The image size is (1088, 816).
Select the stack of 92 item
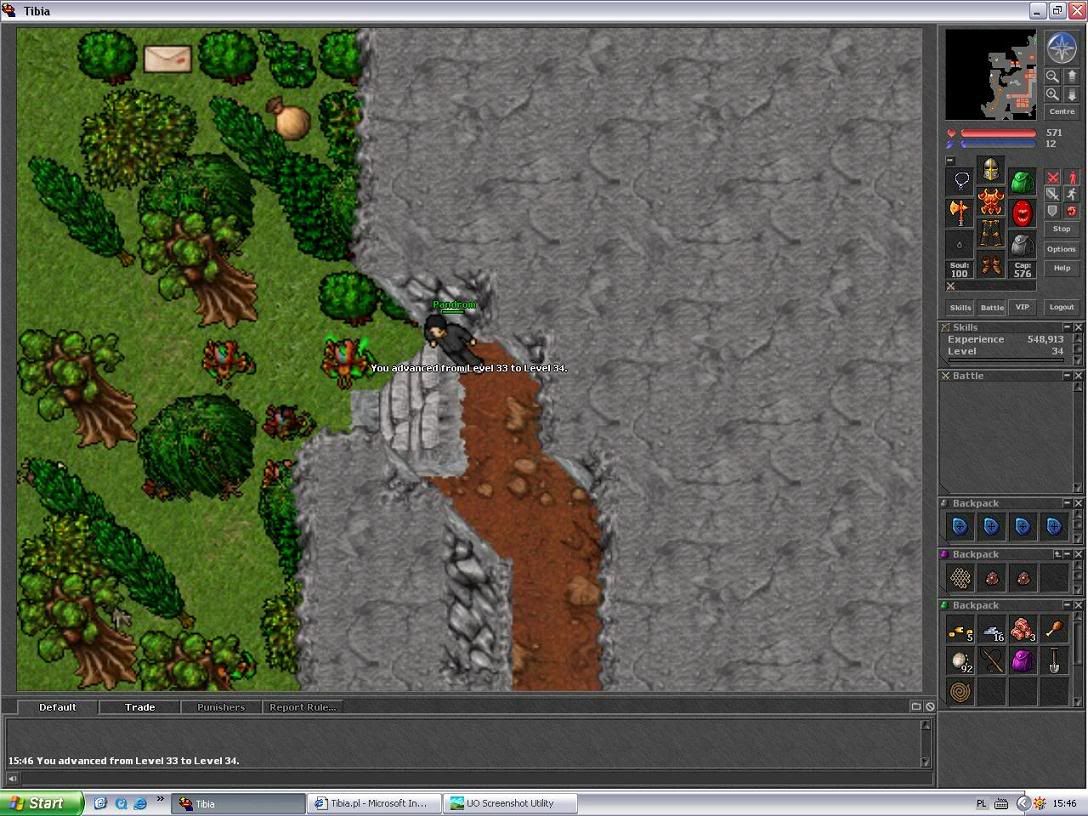[960, 661]
